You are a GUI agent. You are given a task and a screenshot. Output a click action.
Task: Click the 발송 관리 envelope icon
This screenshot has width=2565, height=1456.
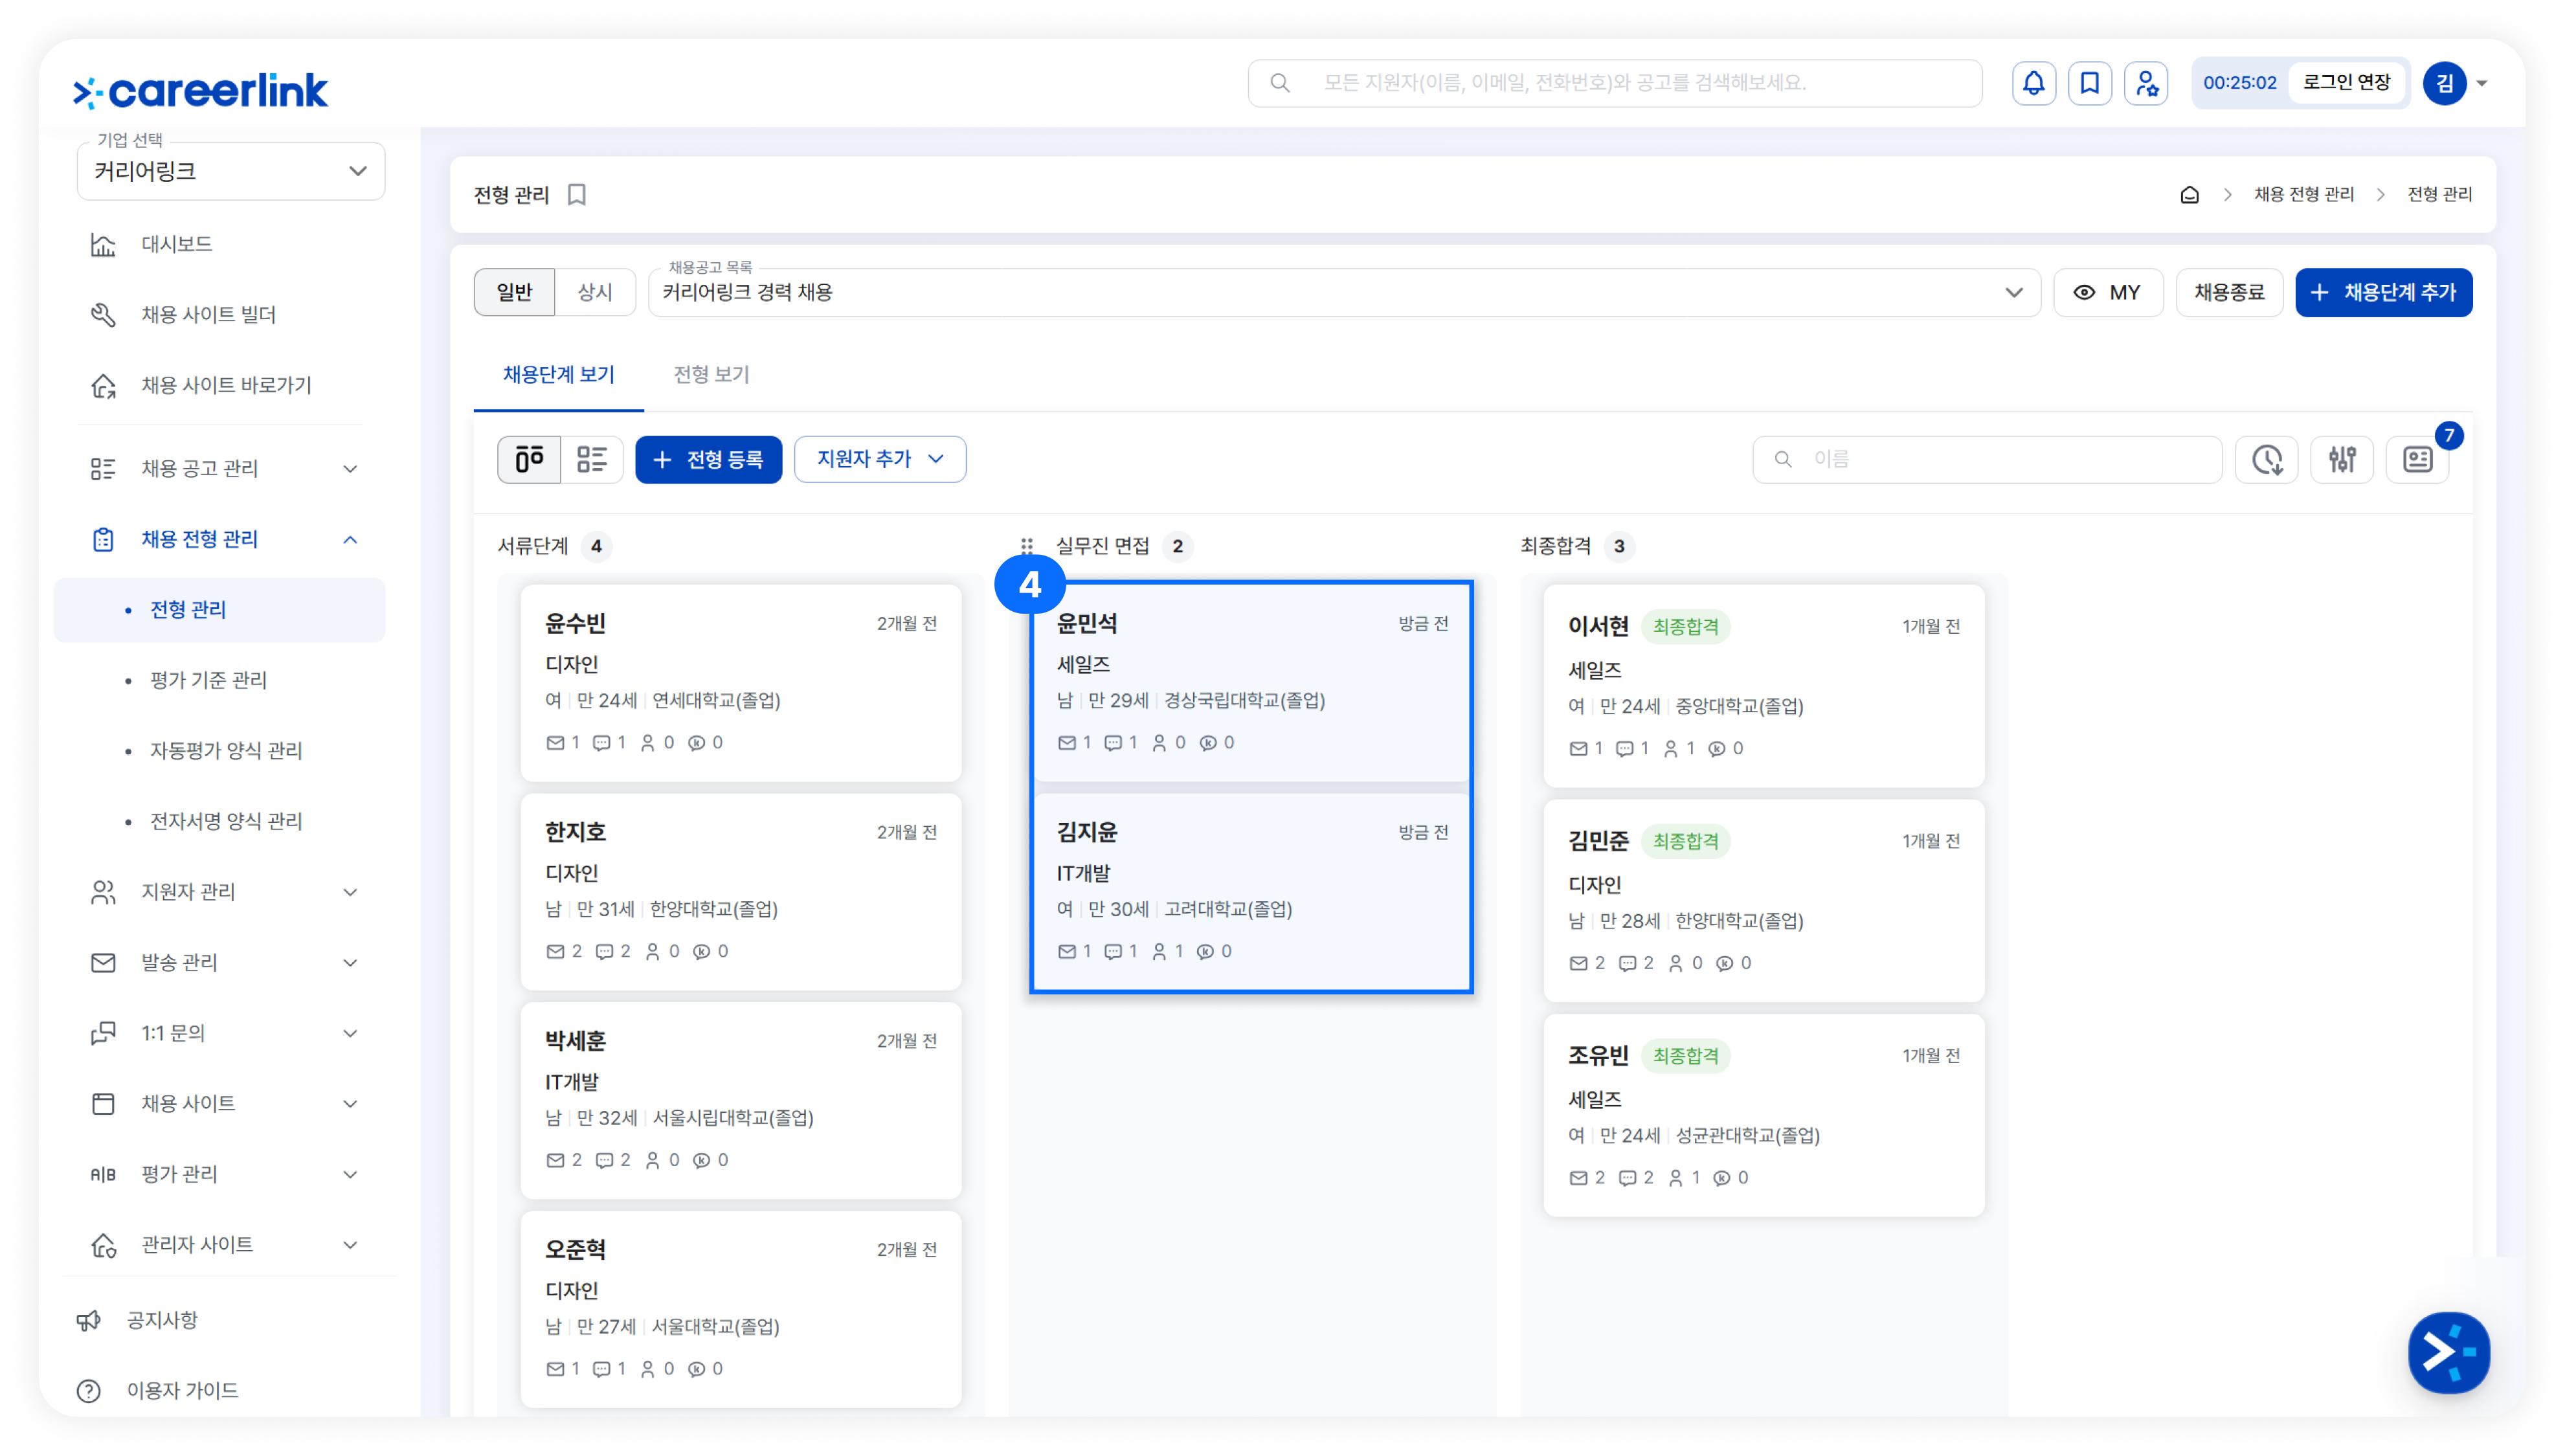coord(103,962)
